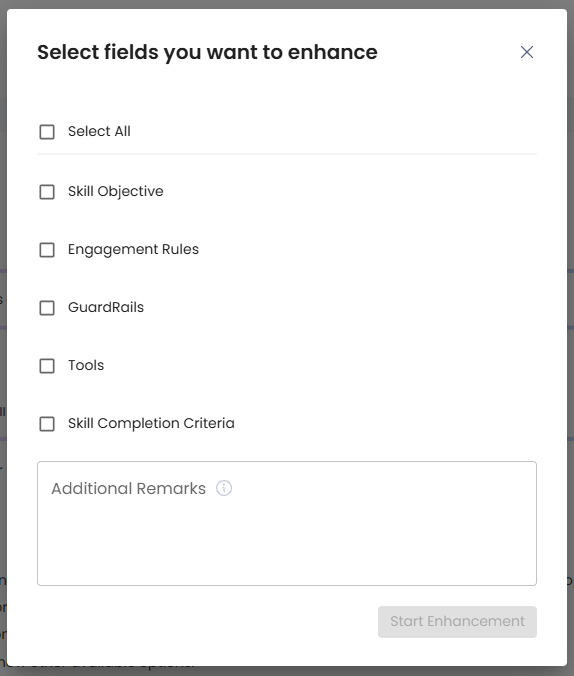Click the 'Additional Remarks' placeholder label
This screenshot has height=676, width=574.
click(129, 488)
